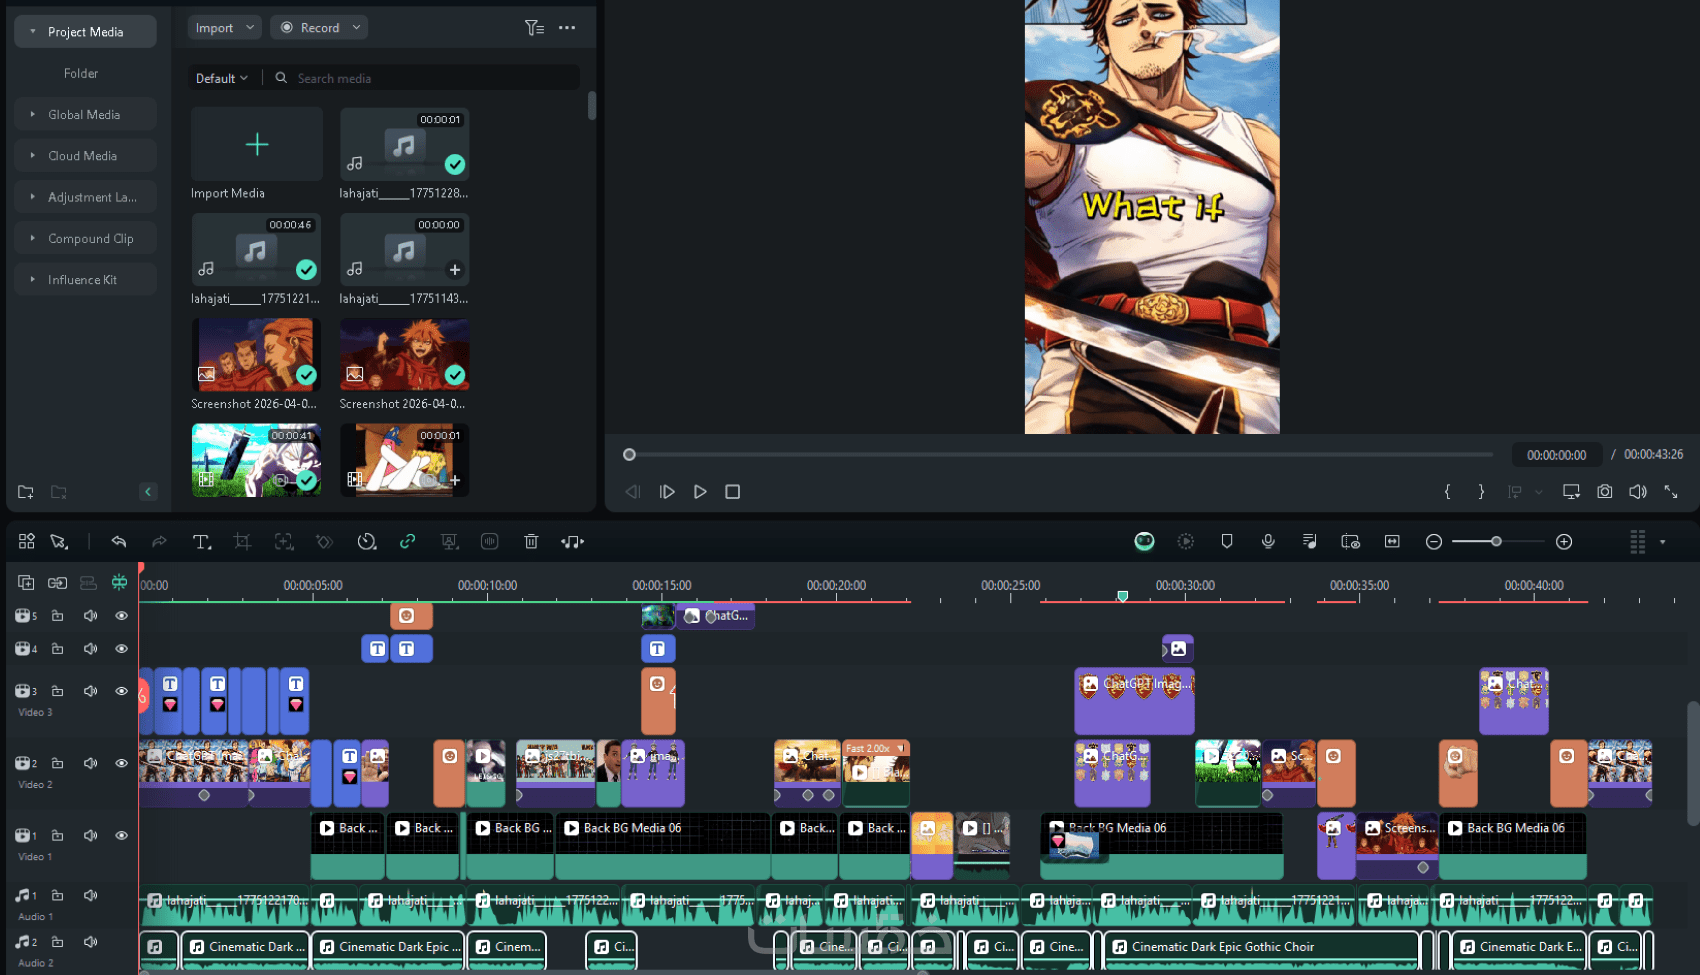Click the add track icon above track headers
The image size is (1700, 975).
pos(26,583)
